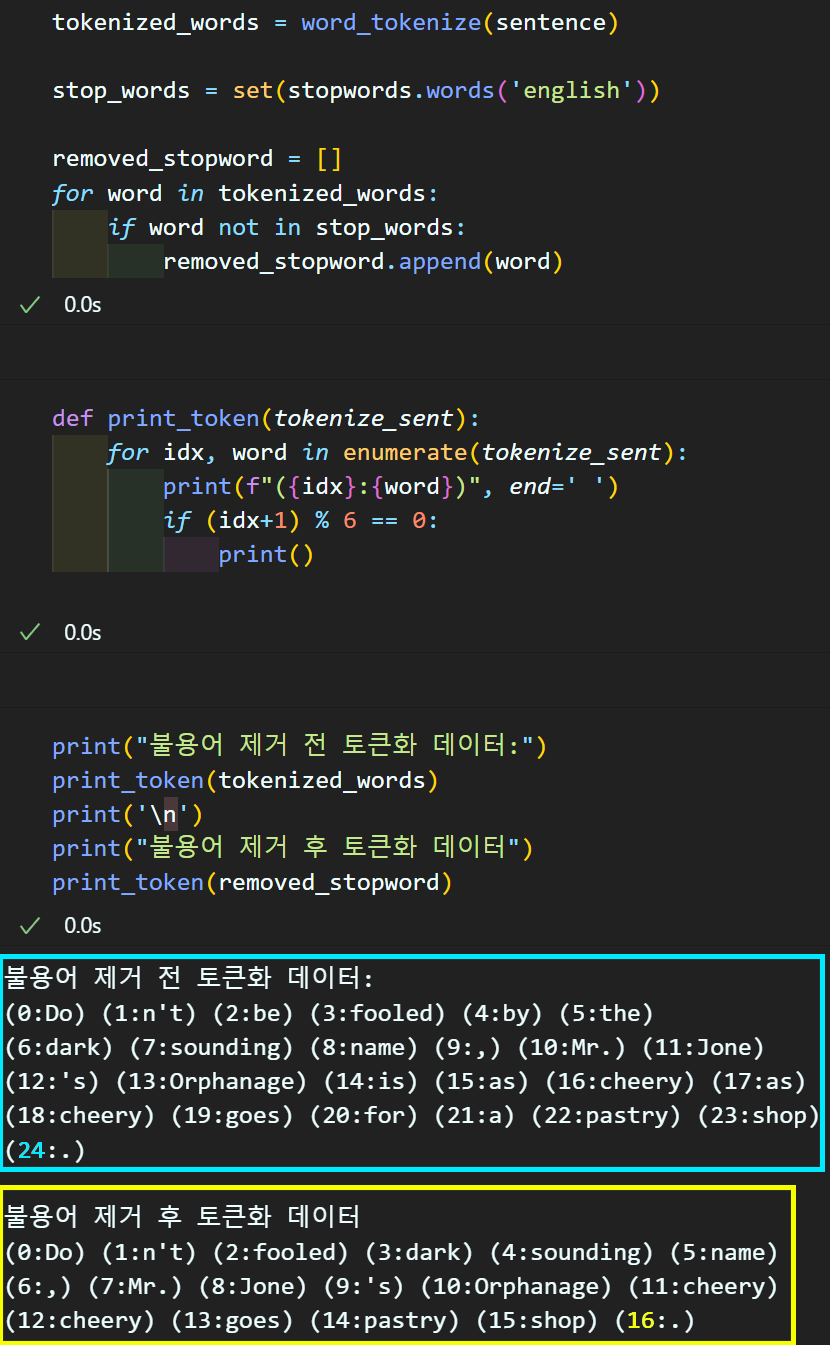Click the enumerate(tokenize_sent) for-loop line
The width and height of the screenshot is (830, 1345).
[x=397, y=452]
